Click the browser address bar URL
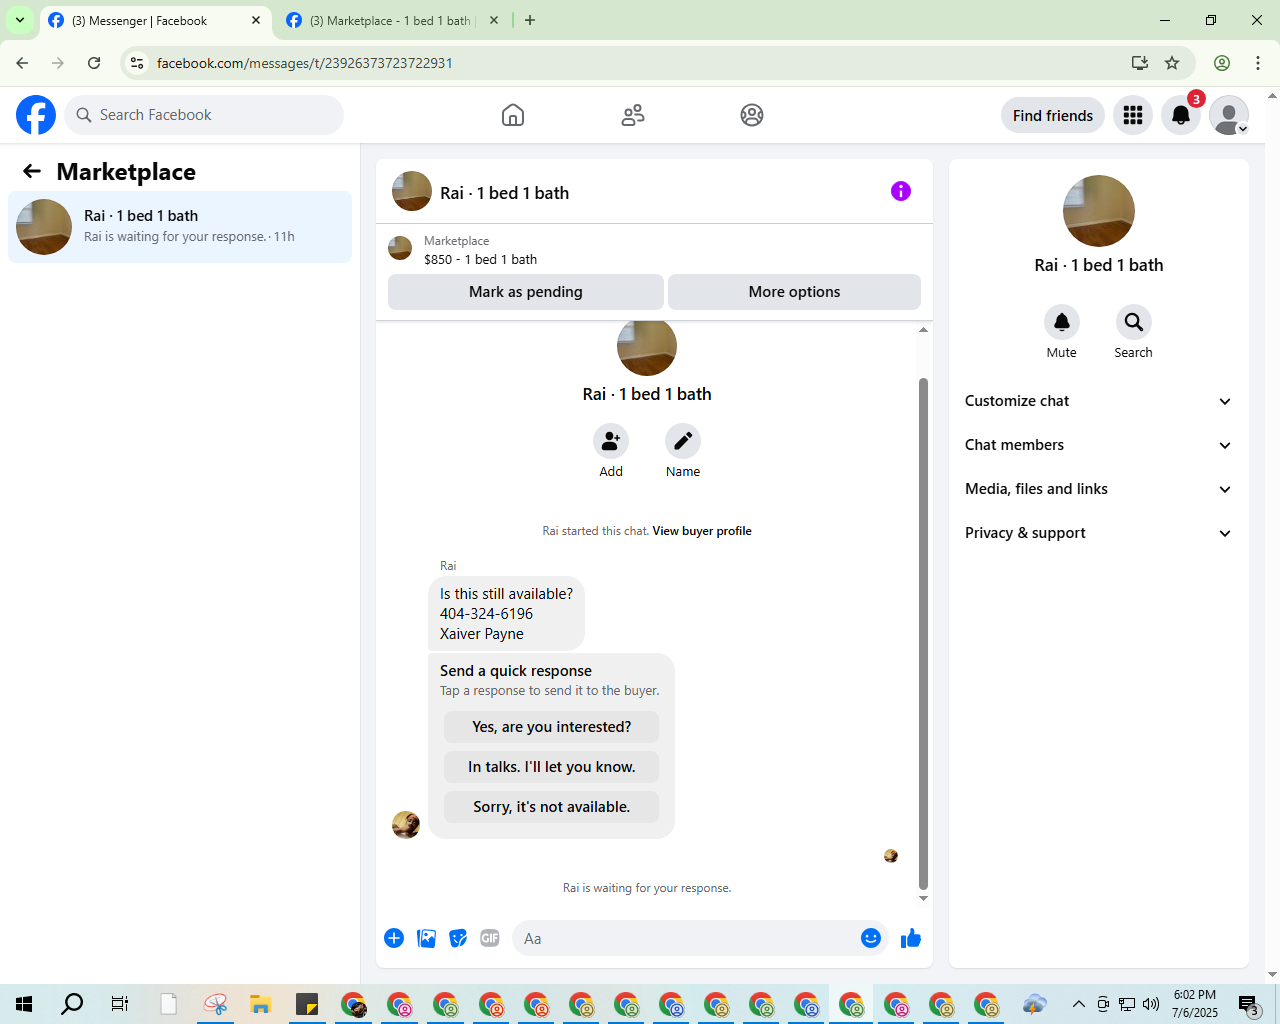The height and width of the screenshot is (1024, 1280). pyautogui.click(x=305, y=63)
